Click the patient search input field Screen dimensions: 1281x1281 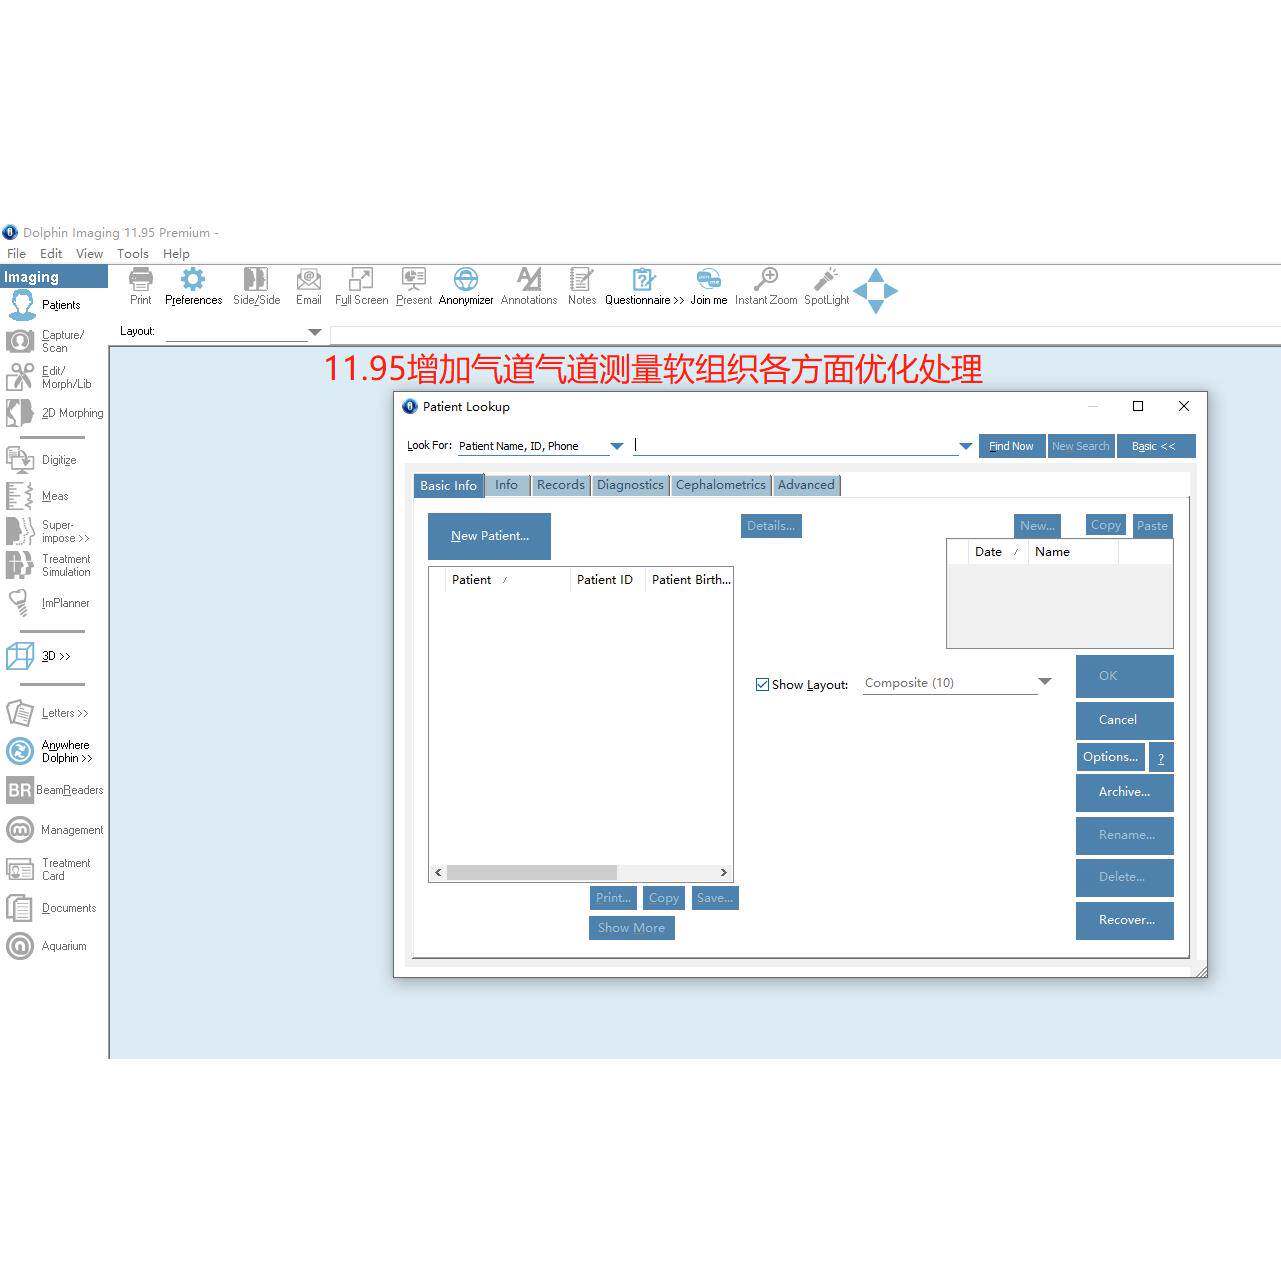click(x=796, y=446)
